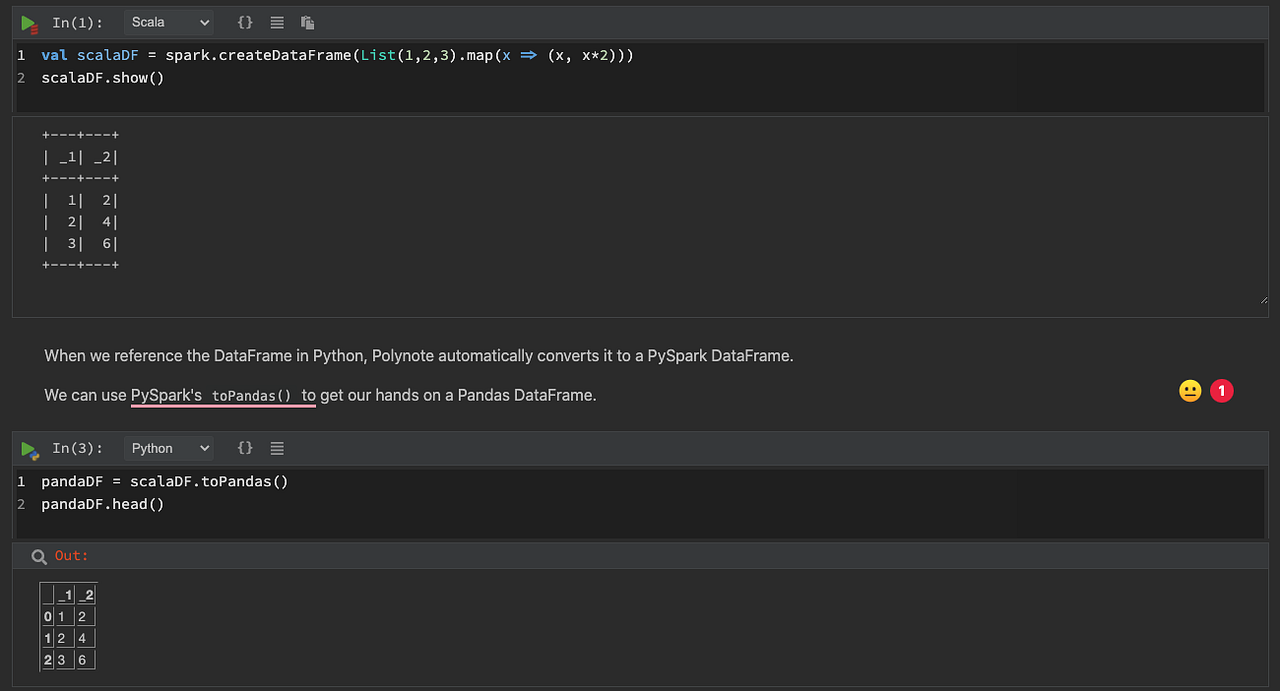1280x691 pixels.
Task: Click the red notification badge showing 1
Action: [x=1221, y=391]
